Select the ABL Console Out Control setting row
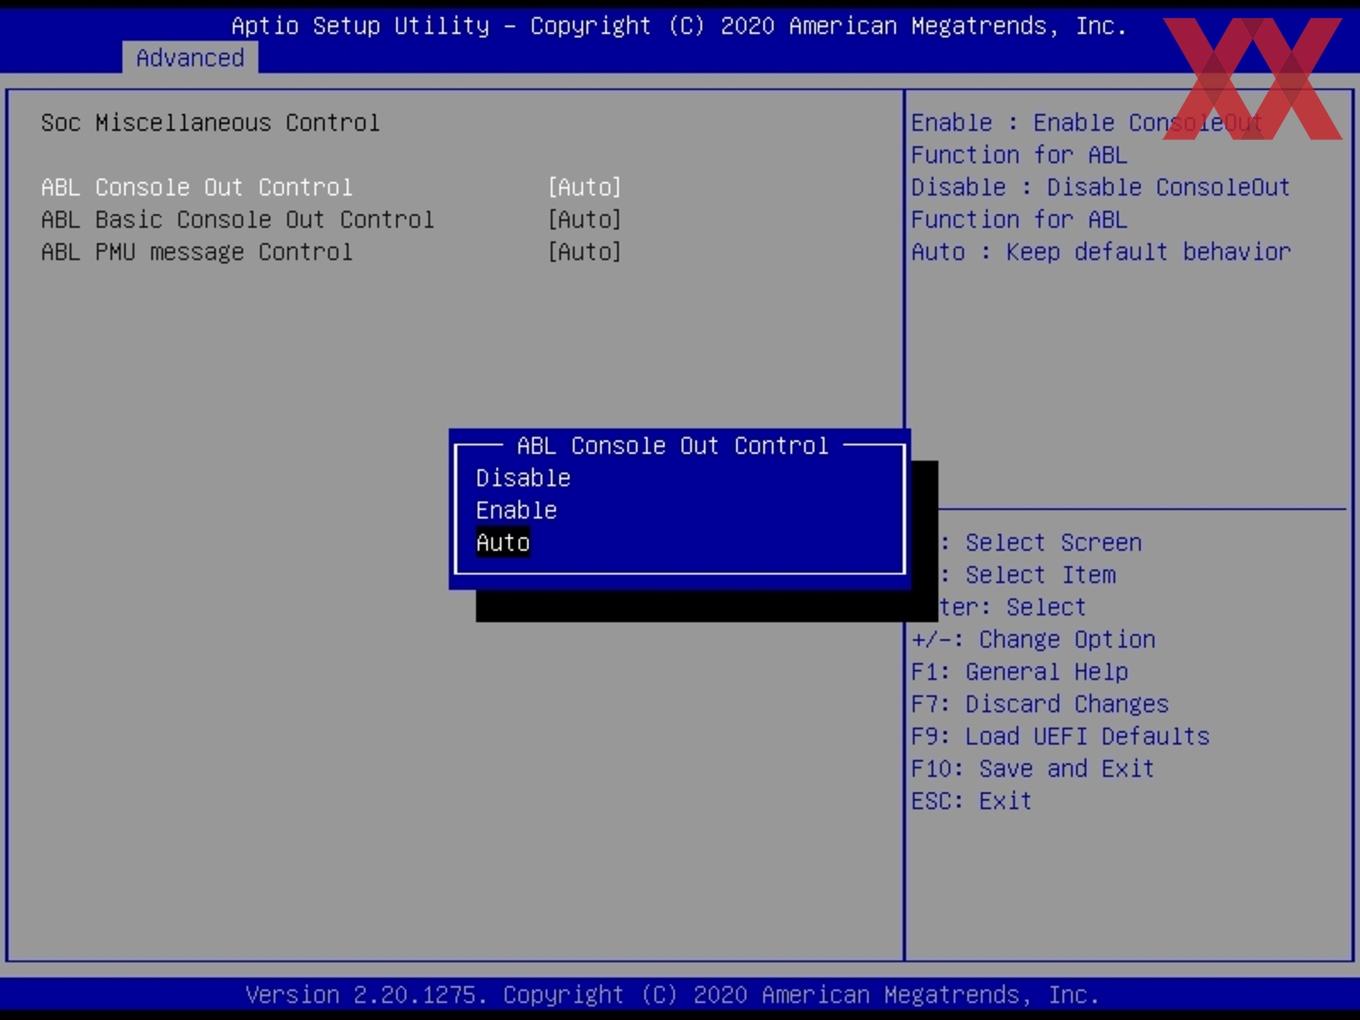Viewport: 1360px width, 1020px height. 331,187
